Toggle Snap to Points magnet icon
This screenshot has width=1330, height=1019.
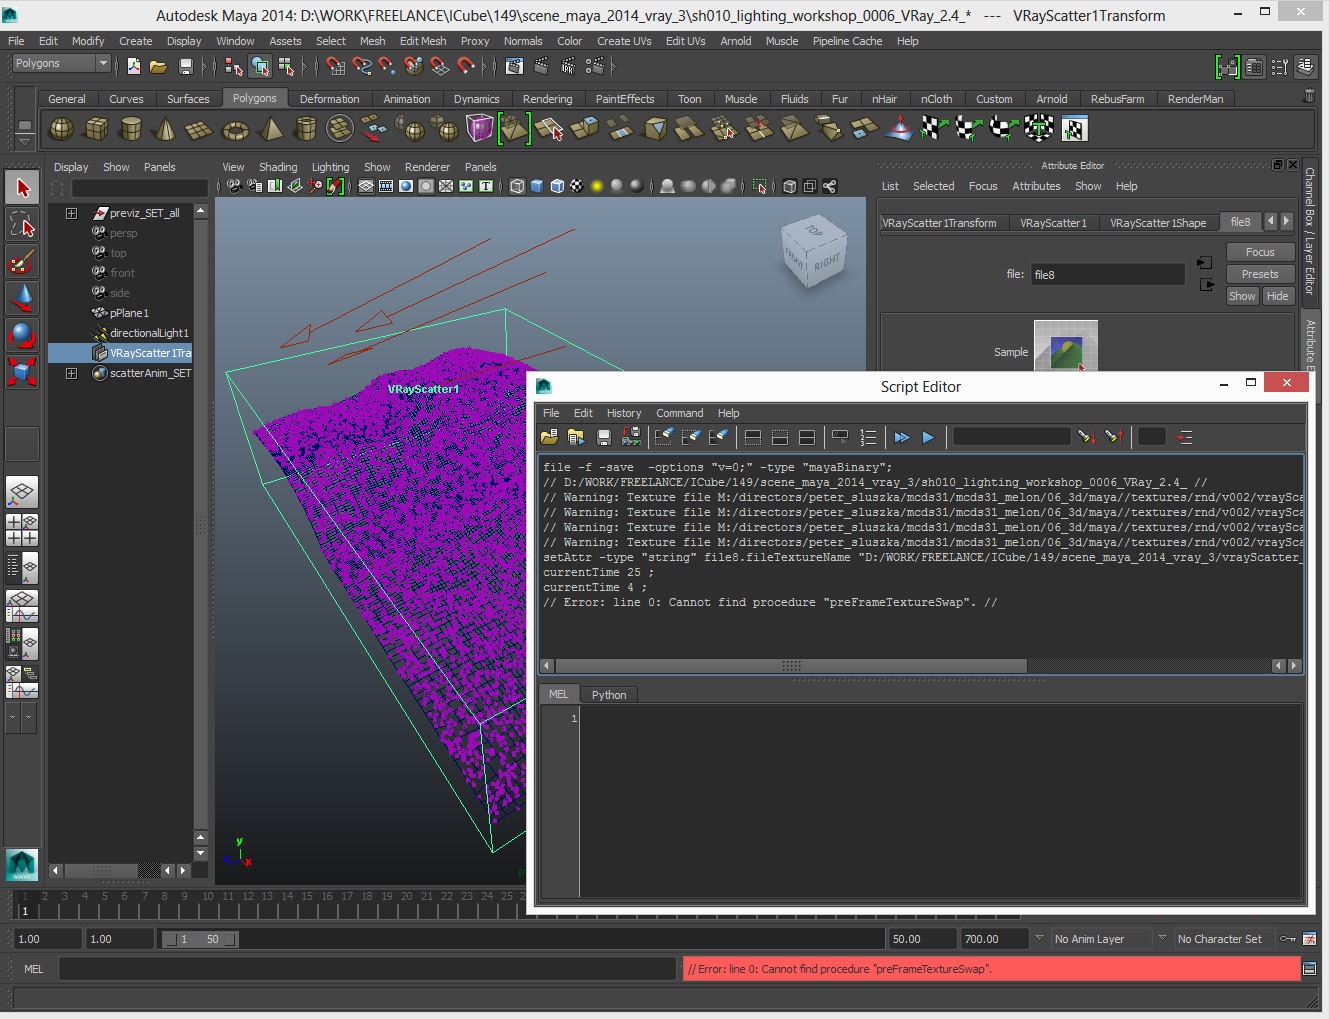388,66
